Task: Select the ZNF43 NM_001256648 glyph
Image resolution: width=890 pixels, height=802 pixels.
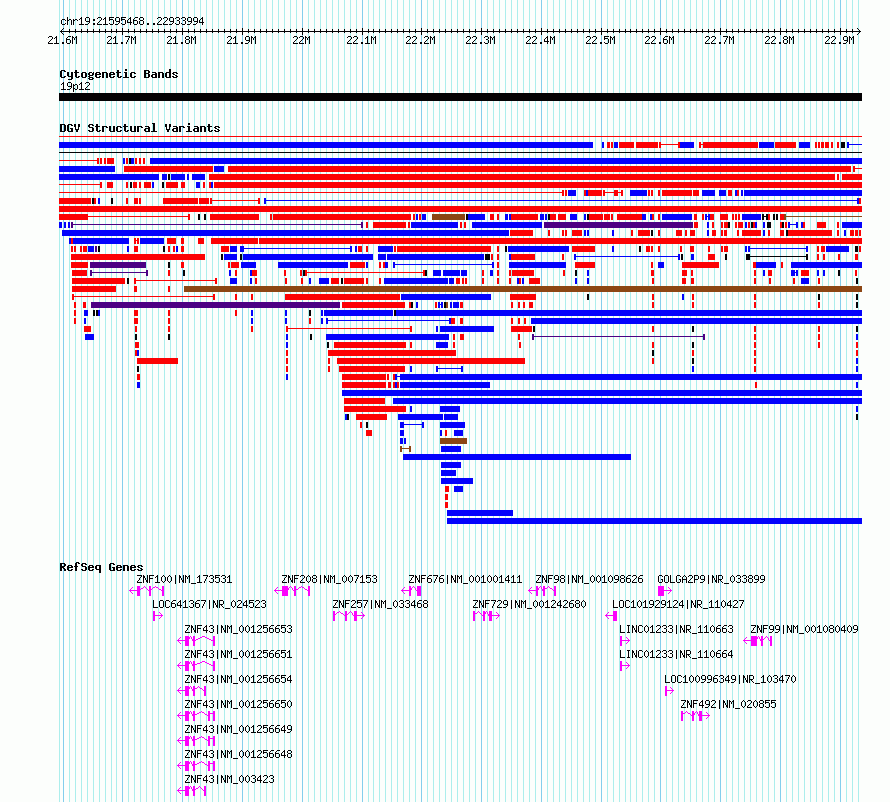Action: 196,766
